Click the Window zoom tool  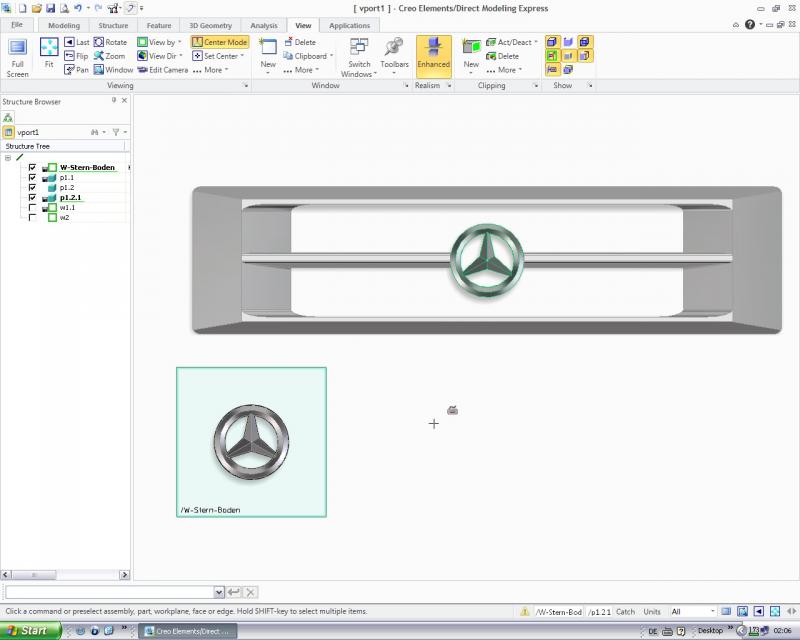pos(113,70)
